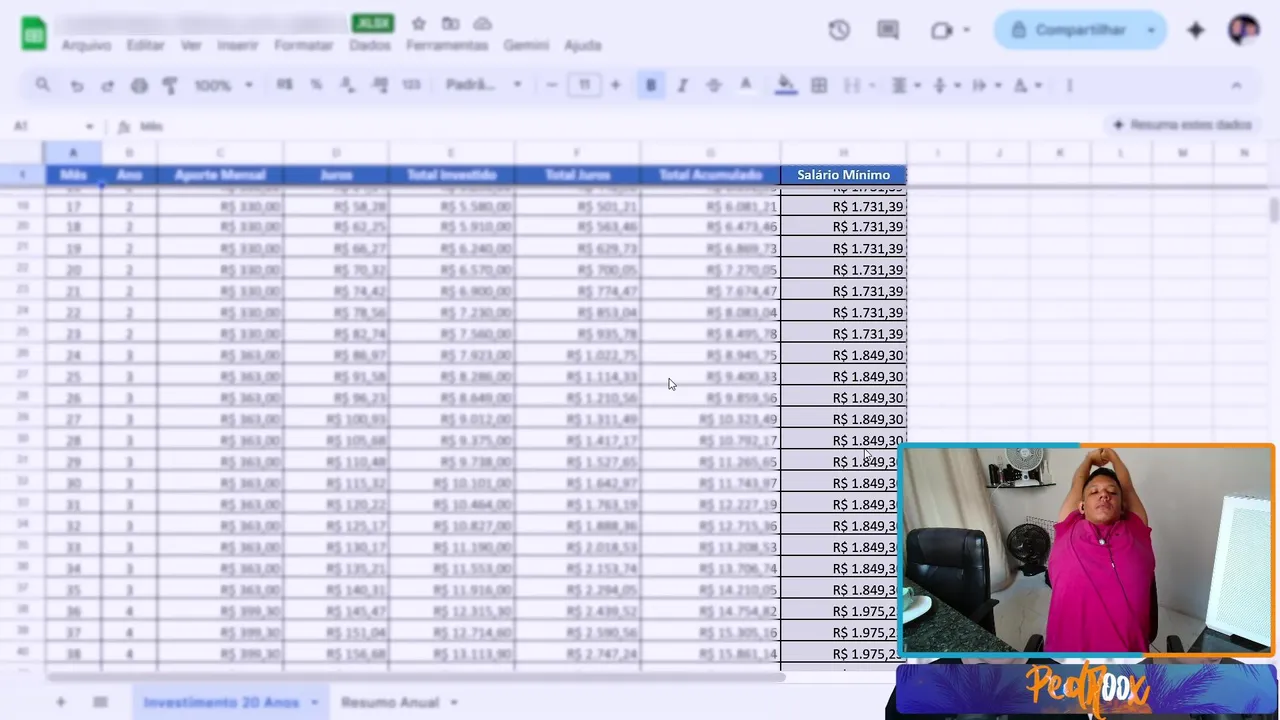This screenshot has height=720, width=1280.
Task: Open the borders menu
Action: 819,86
